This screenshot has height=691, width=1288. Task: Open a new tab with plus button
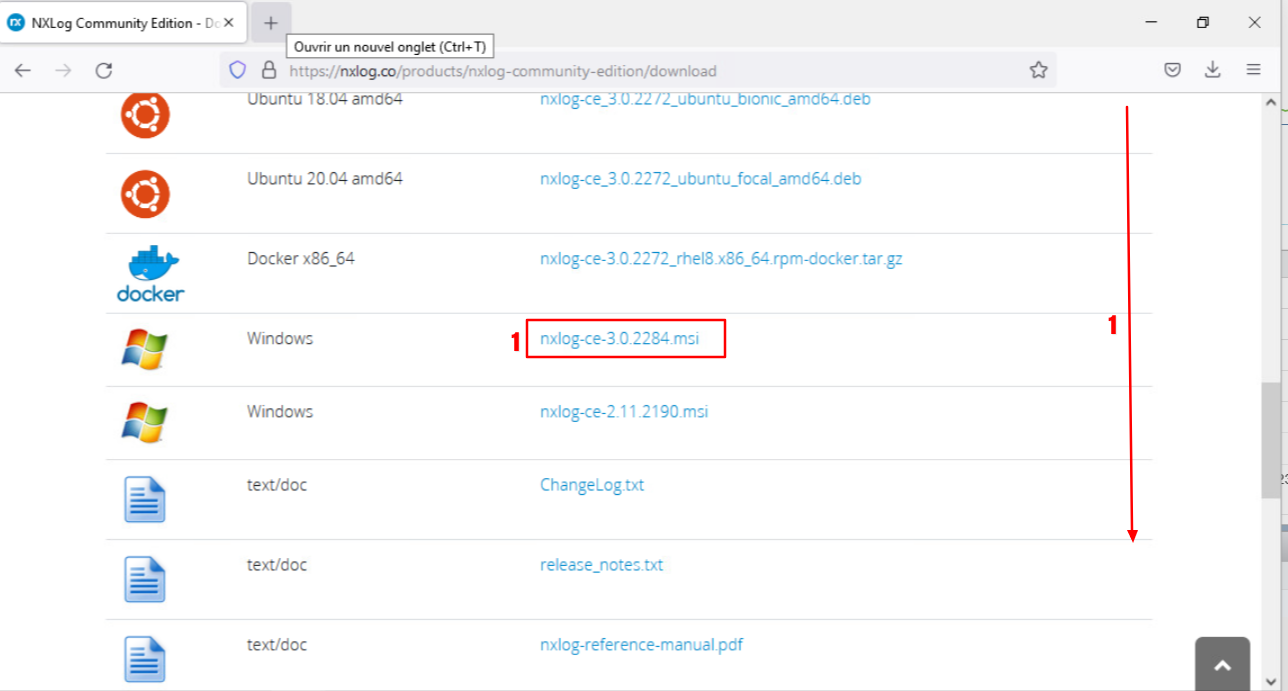click(x=270, y=23)
